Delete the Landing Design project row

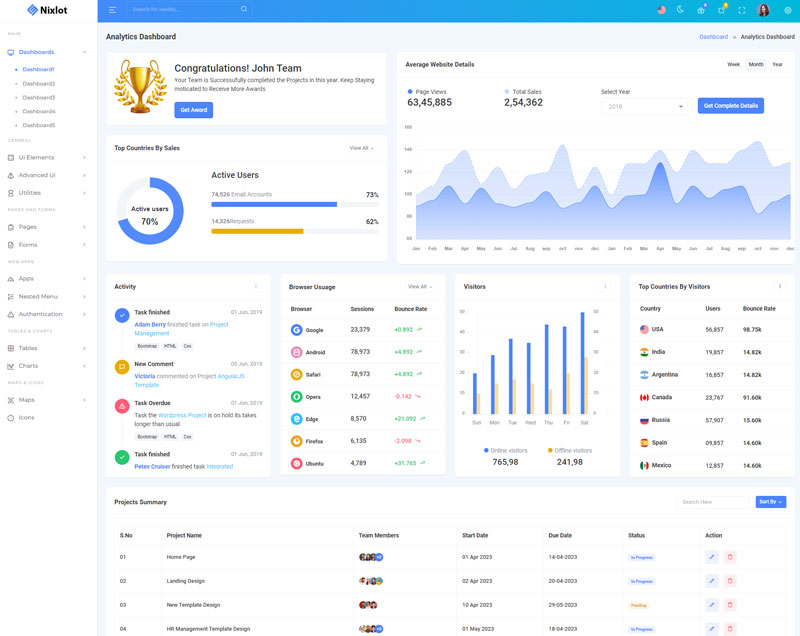click(730, 581)
